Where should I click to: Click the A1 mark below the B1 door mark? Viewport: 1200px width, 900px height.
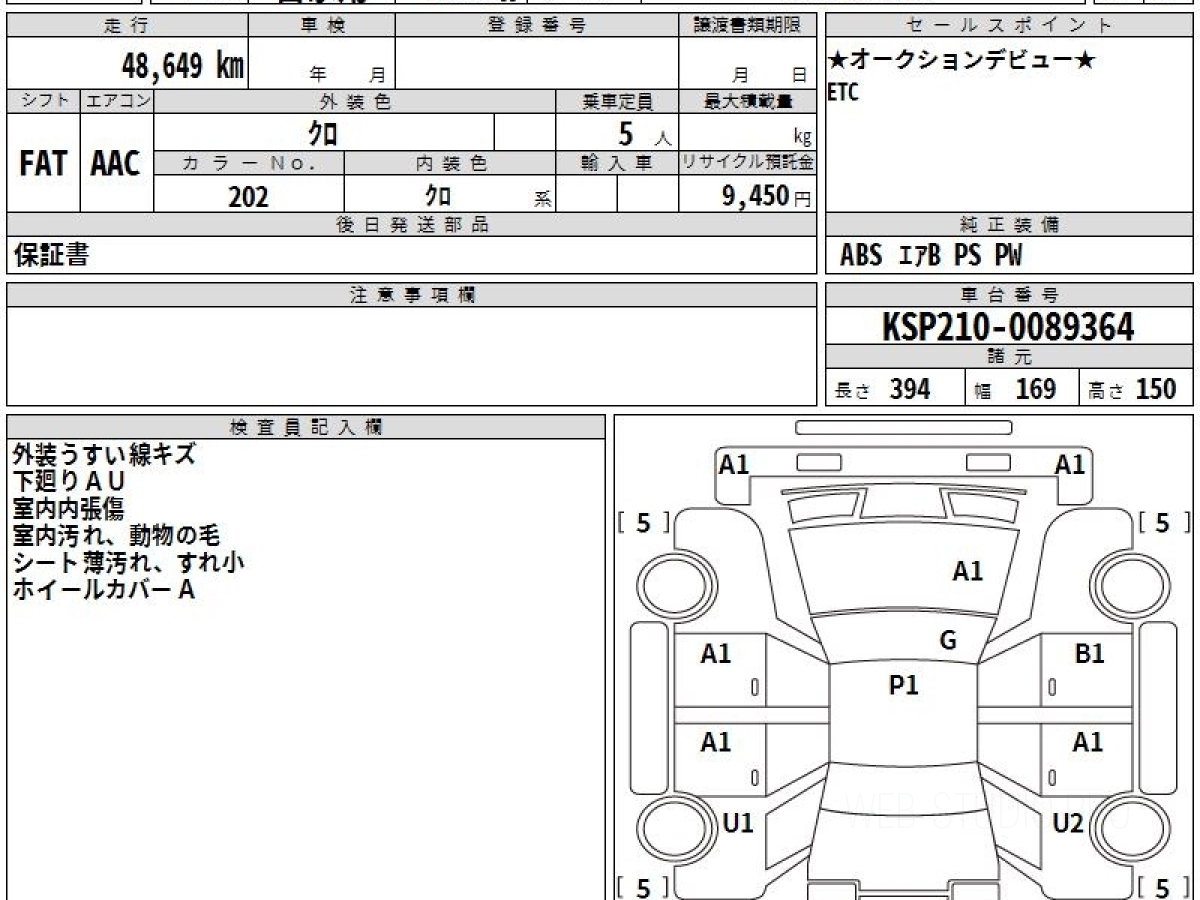(x=1088, y=742)
